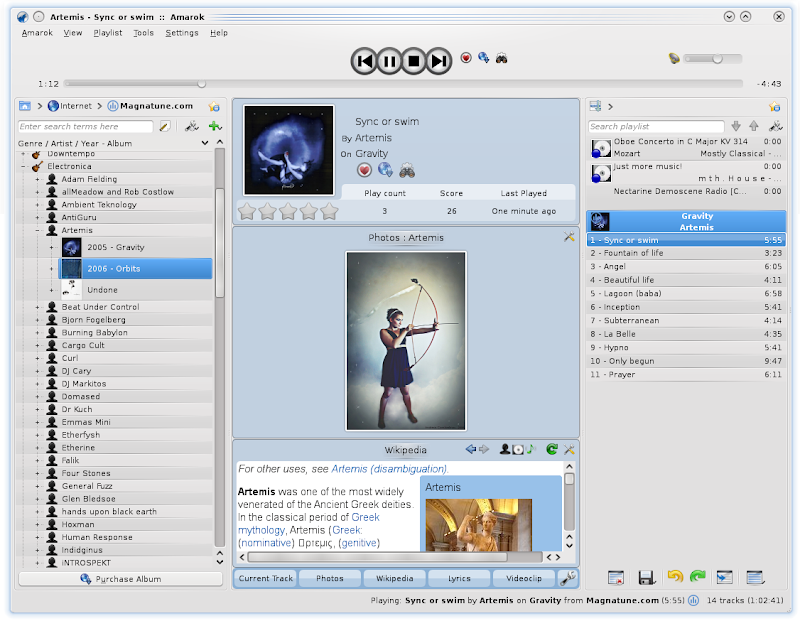
Task: Pause the current playback
Action: coord(389,61)
